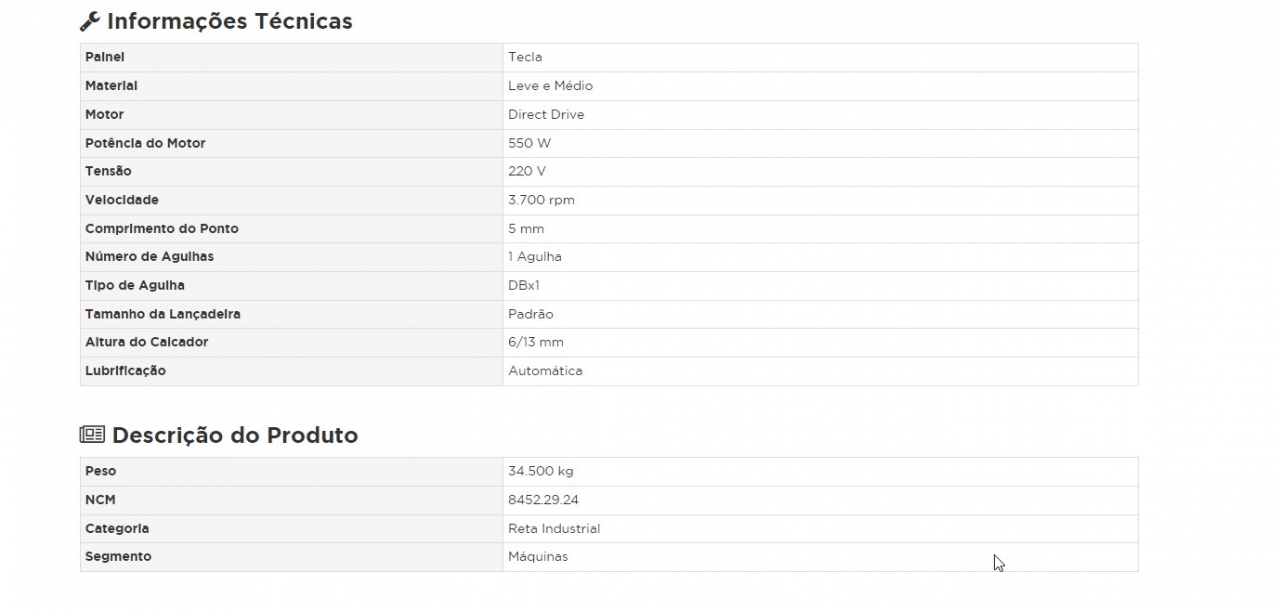Click the 6/13 mm calcador height value

[536, 342]
